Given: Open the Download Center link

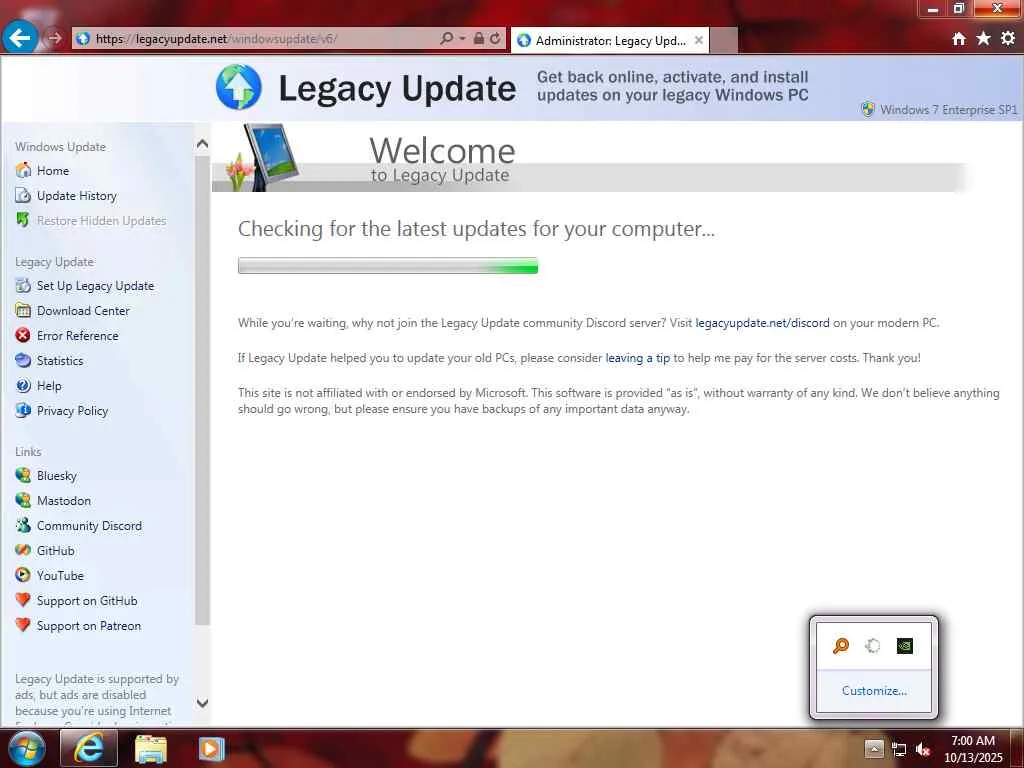Looking at the screenshot, I should [x=83, y=310].
